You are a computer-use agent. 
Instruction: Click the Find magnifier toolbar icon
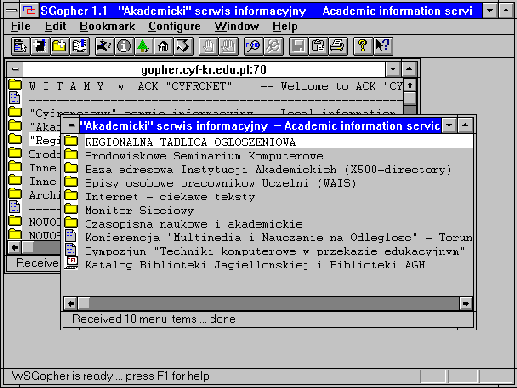253,46
